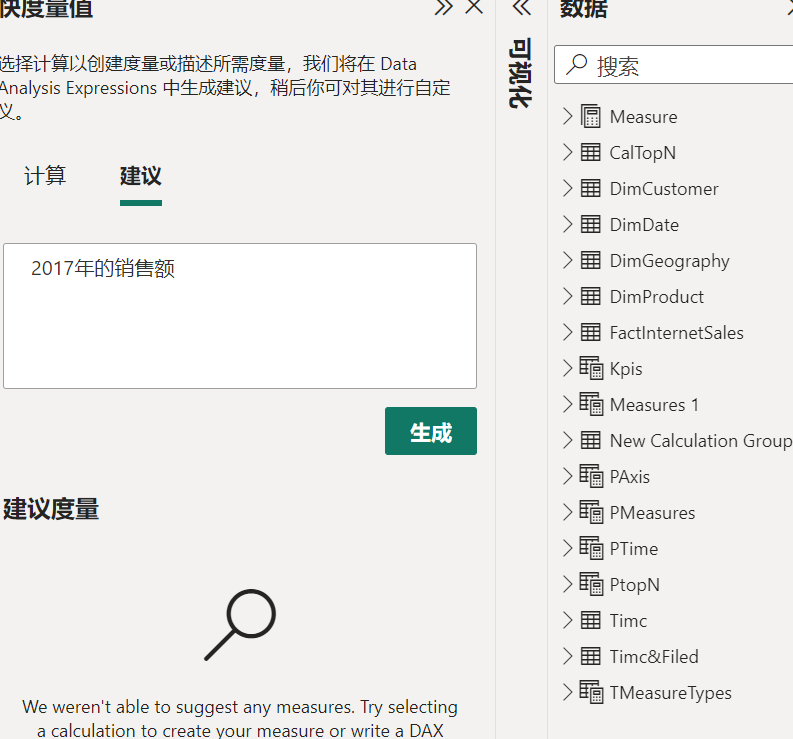Select the FactInternetSales table name
This screenshot has height=739, width=793.
click(x=677, y=332)
